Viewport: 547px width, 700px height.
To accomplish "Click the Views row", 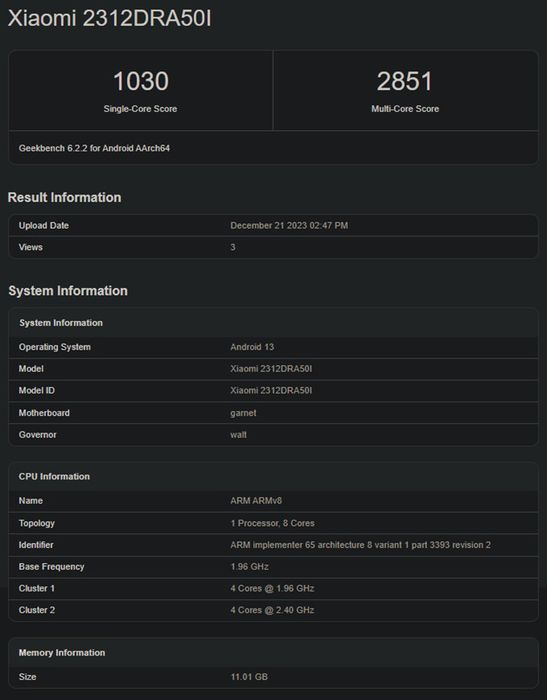I will [273, 247].
